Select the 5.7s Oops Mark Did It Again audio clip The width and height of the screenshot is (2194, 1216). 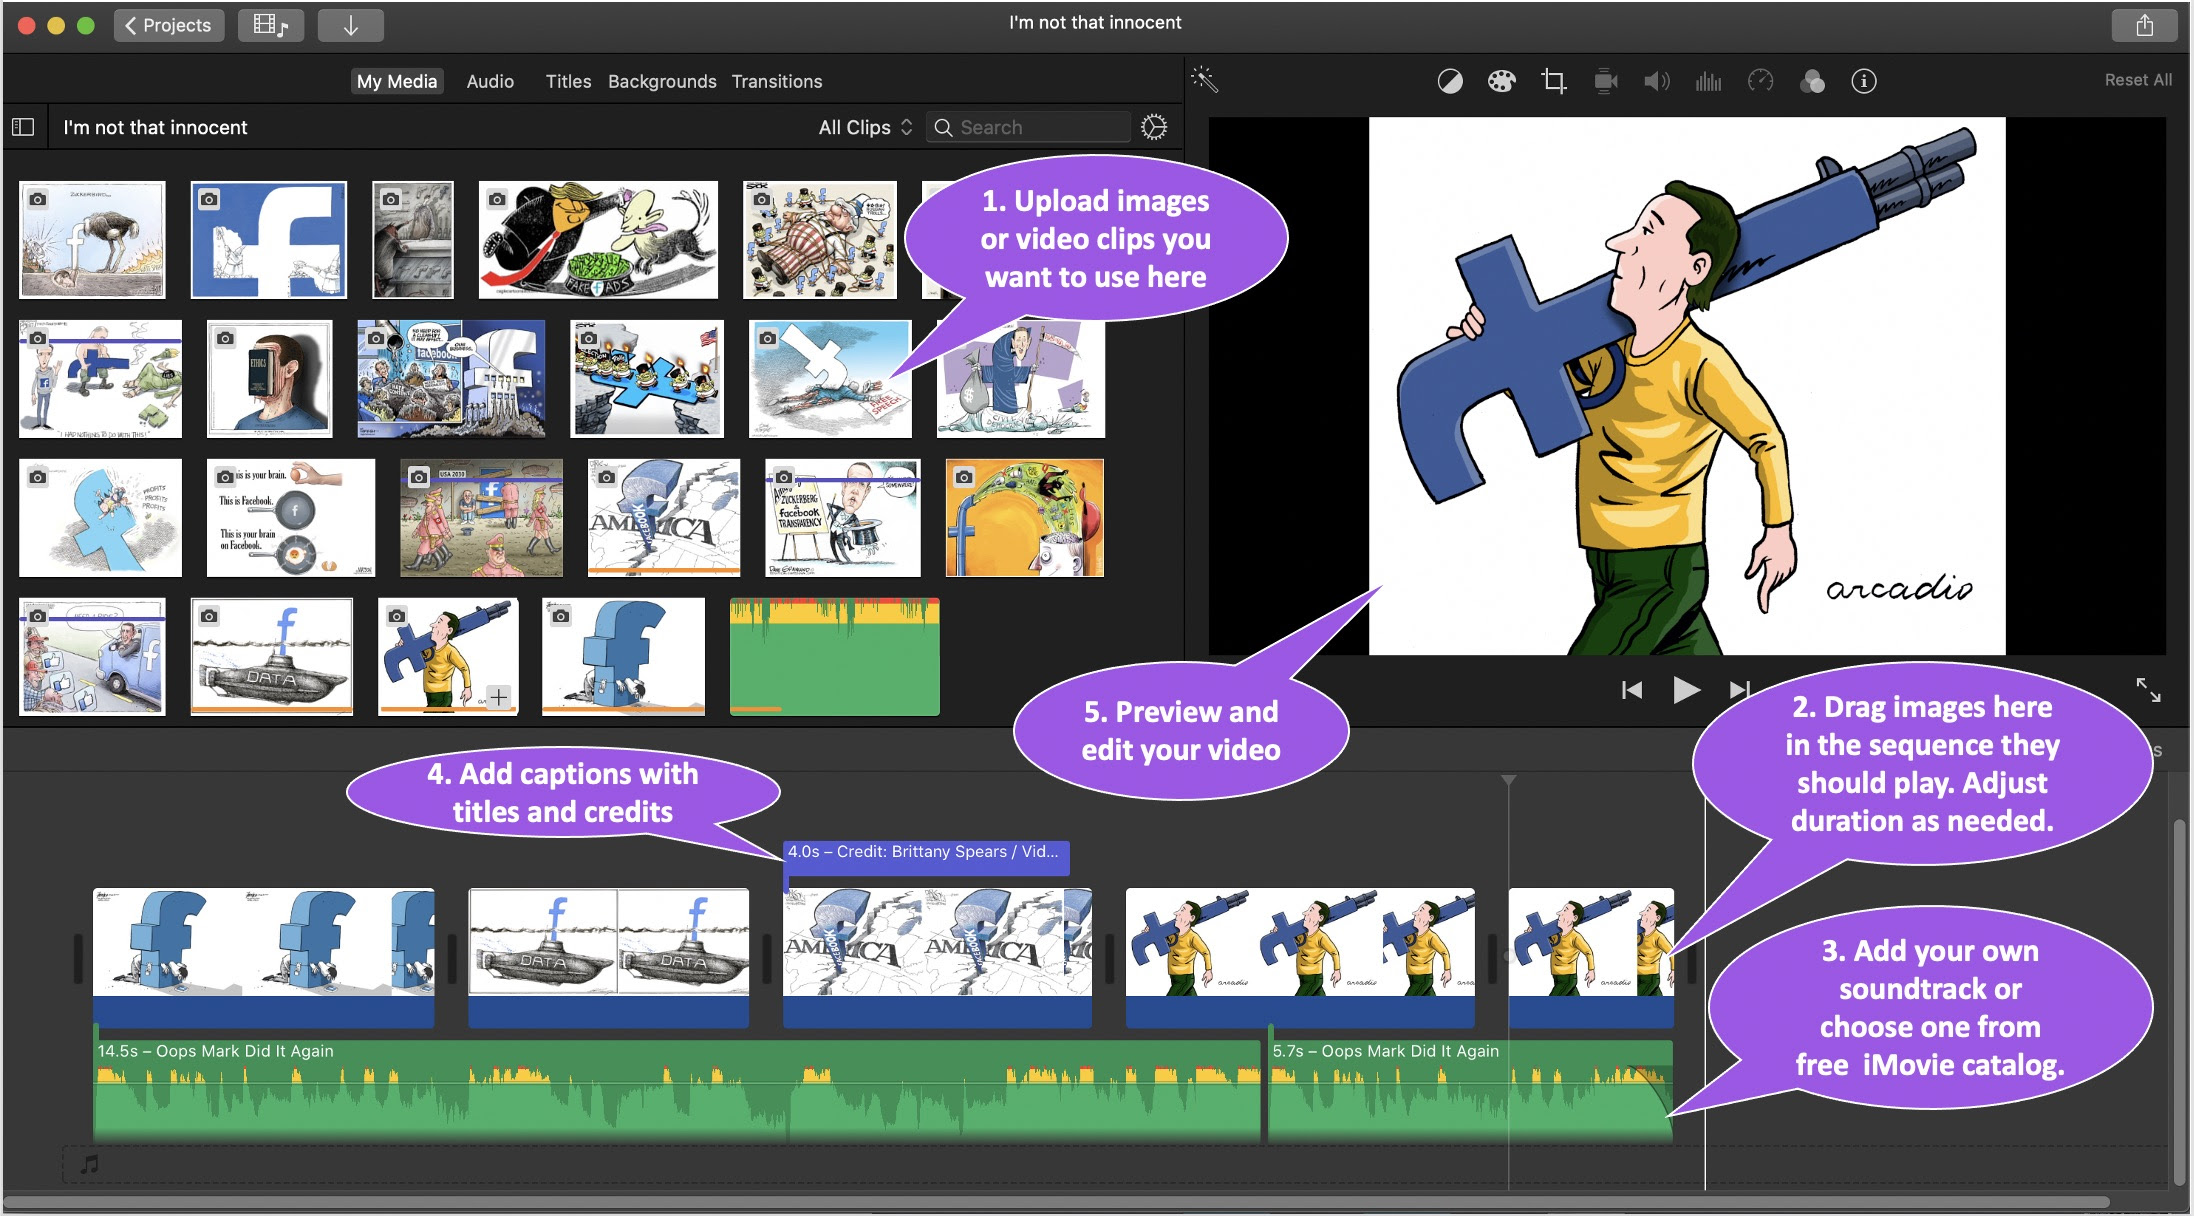[1470, 1090]
